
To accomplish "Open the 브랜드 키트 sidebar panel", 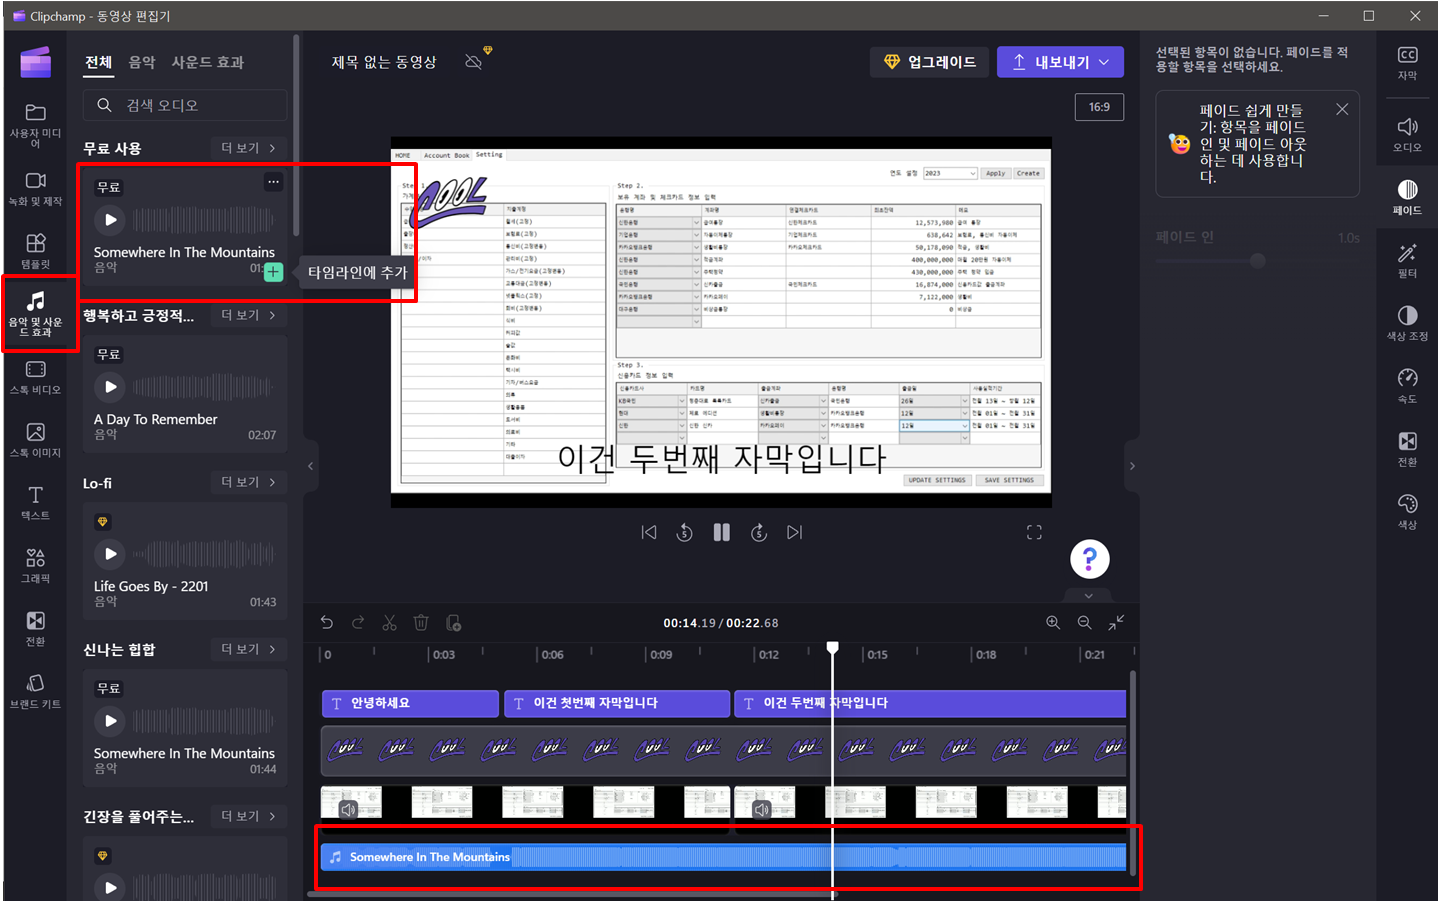I will tap(35, 692).
